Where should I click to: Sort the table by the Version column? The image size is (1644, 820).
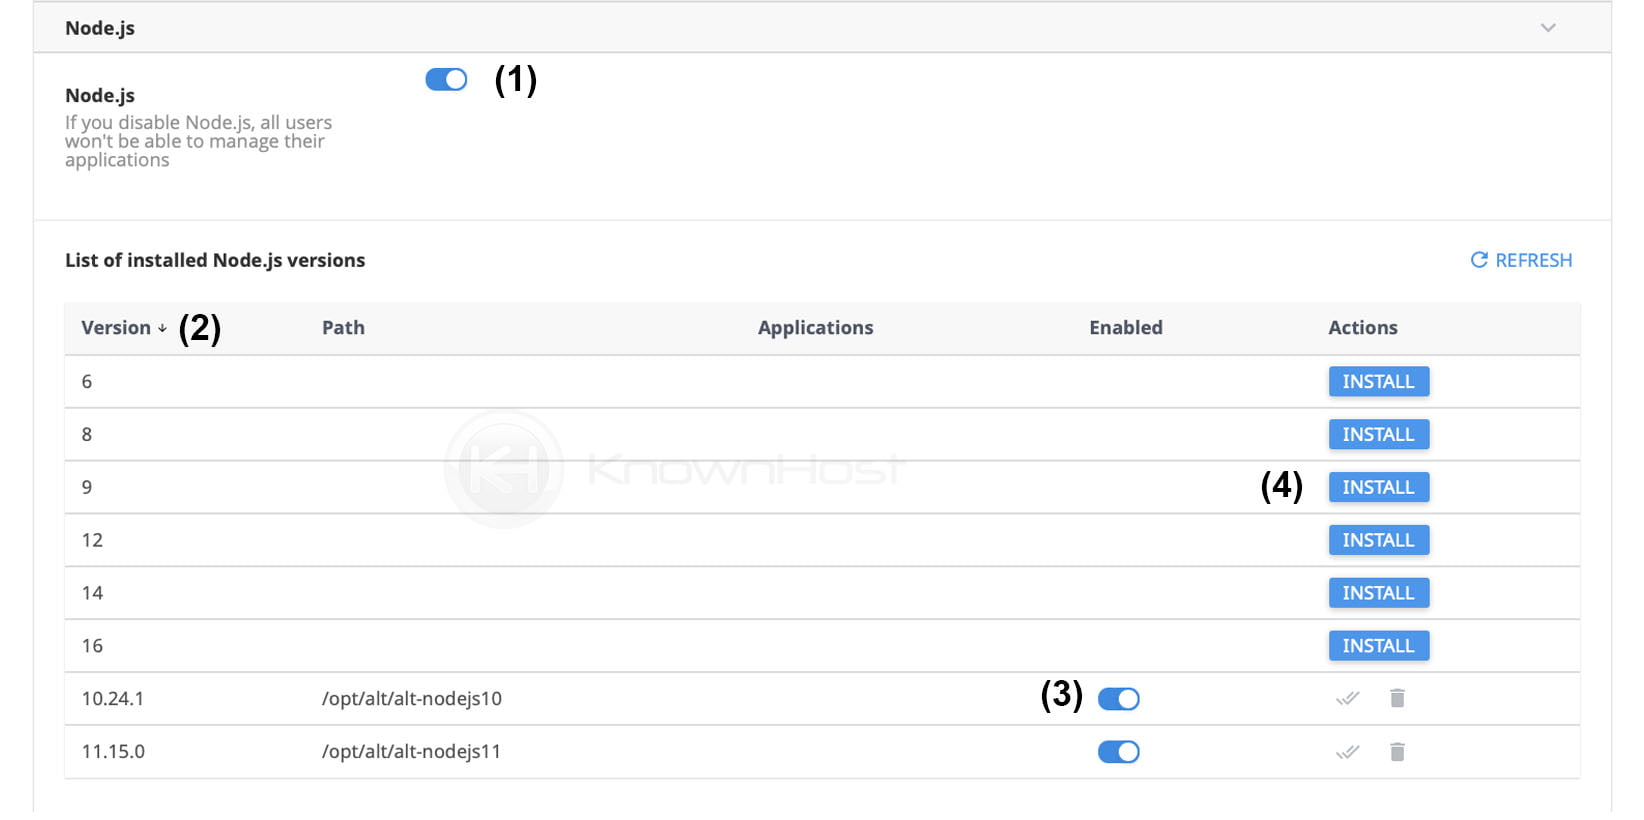tap(115, 328)
